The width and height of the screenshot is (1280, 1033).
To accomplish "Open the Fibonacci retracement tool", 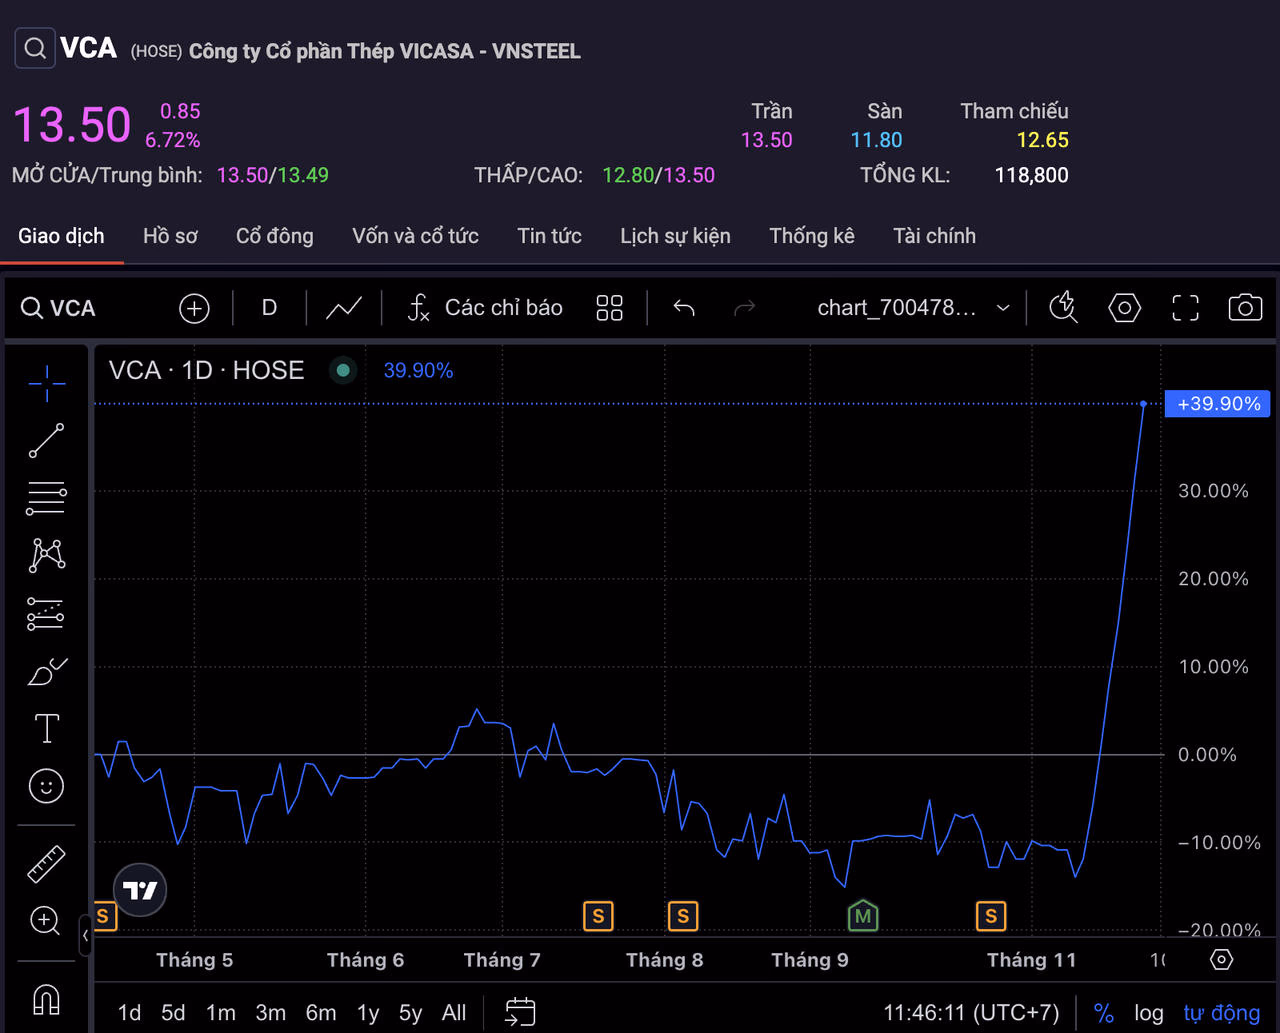I will (x=46, y=497).
